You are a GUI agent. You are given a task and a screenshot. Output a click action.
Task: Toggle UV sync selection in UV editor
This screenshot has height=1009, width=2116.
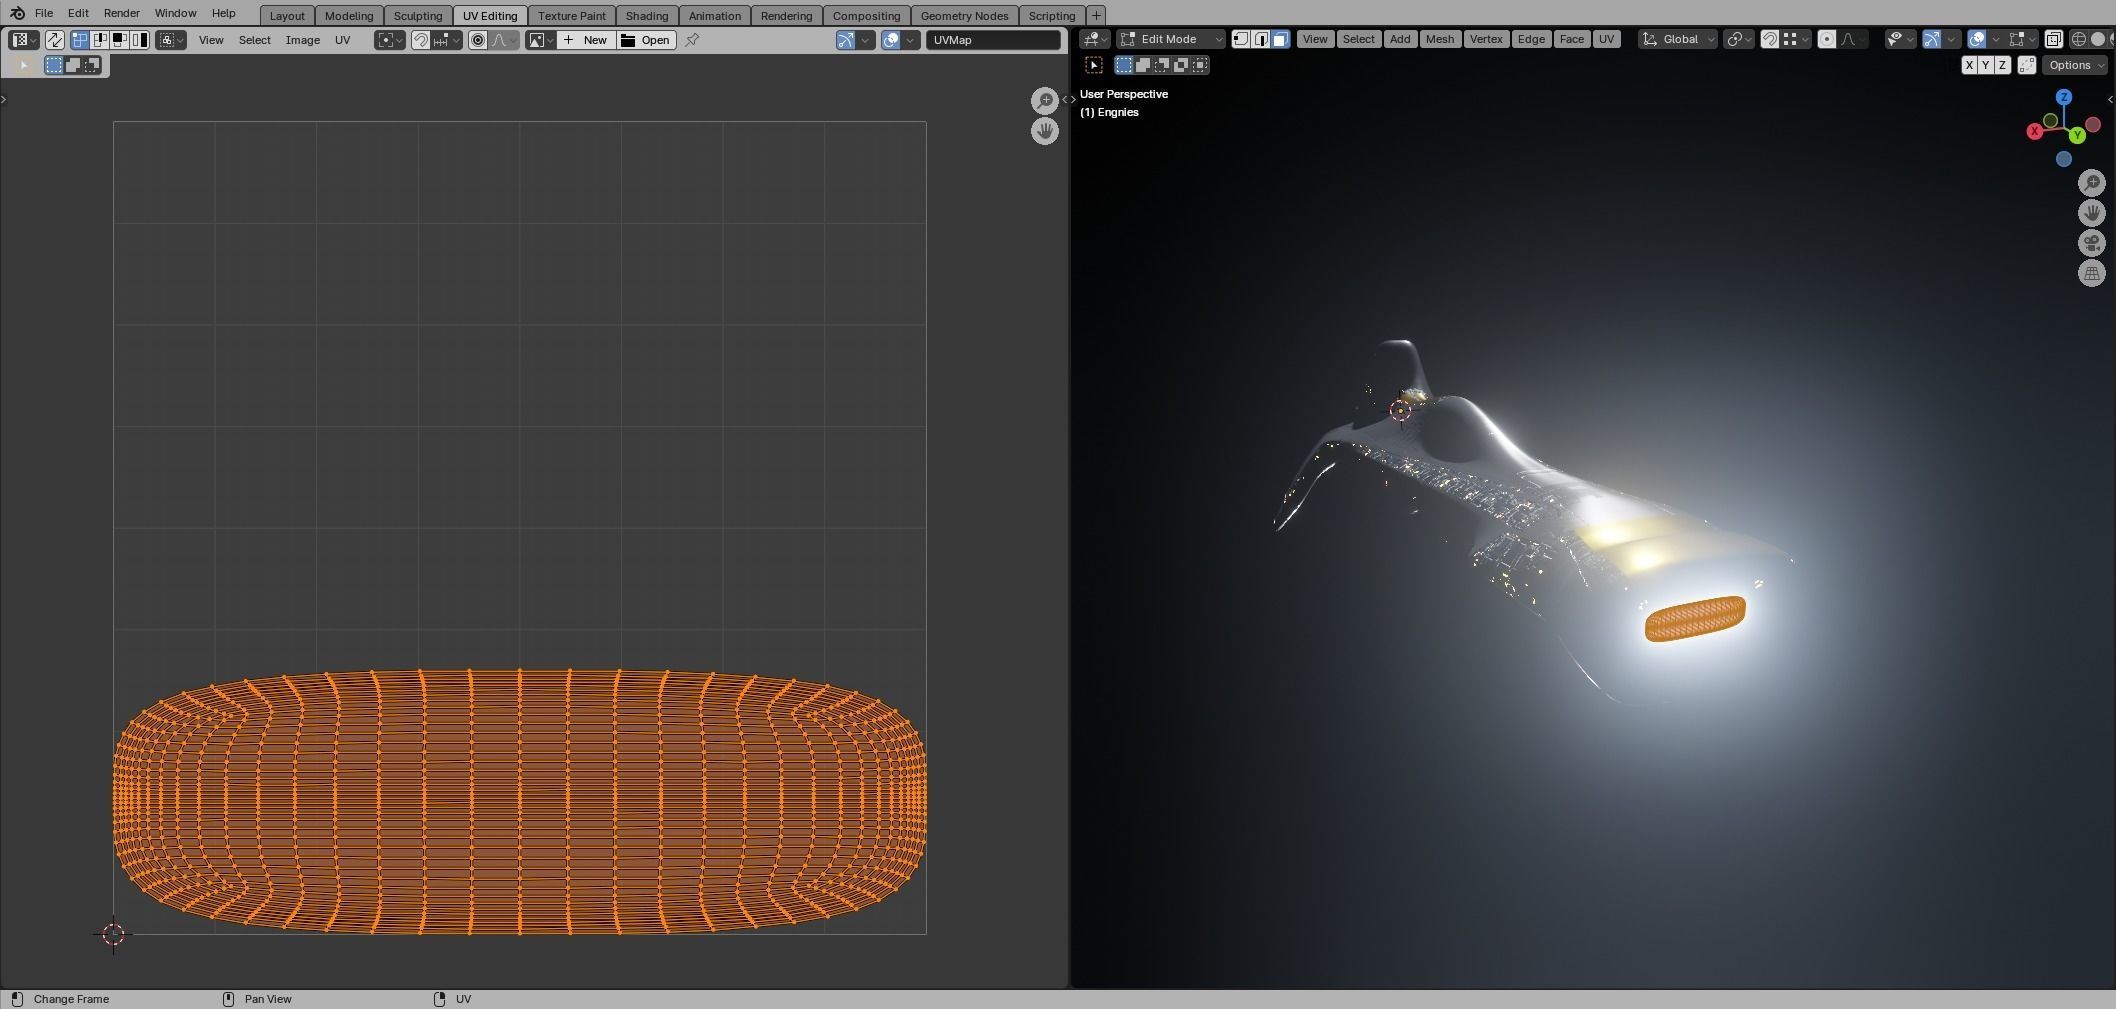[54, 40]
